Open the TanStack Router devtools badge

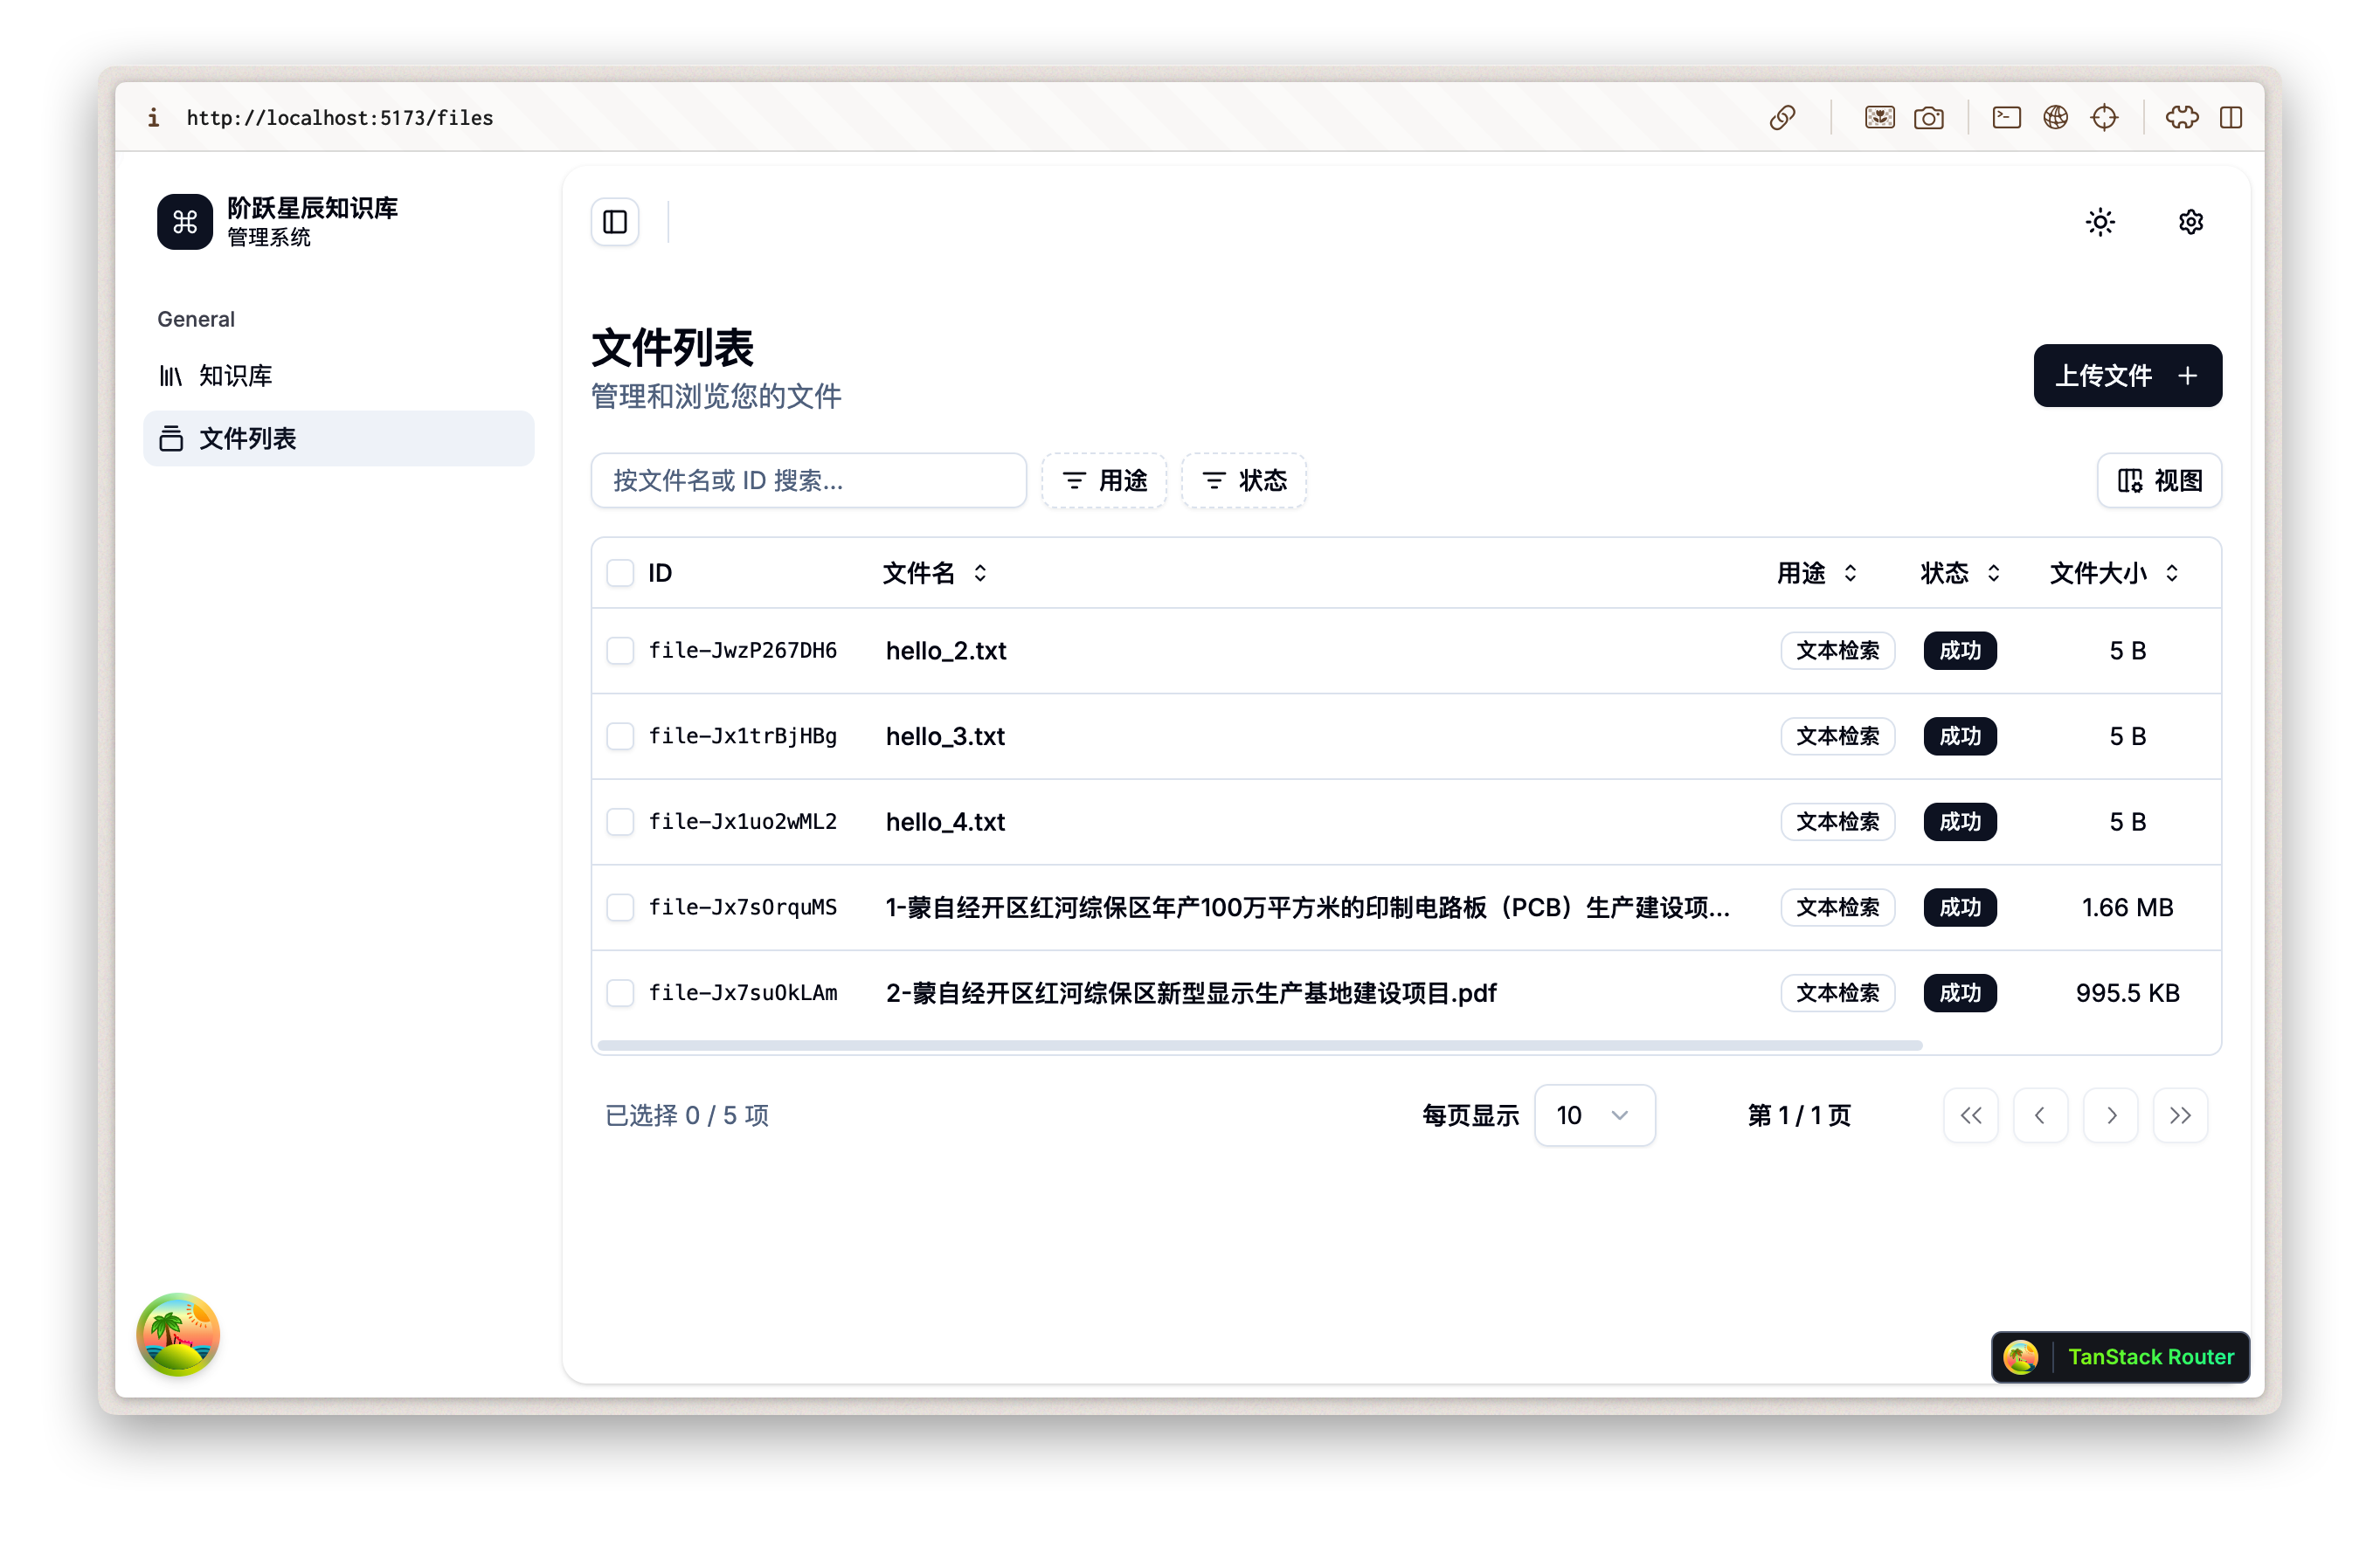click(2120, 1357)
